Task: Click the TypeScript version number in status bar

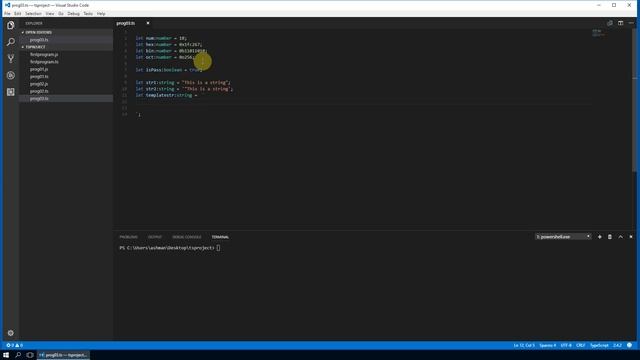Action: [x=617, y=345]
